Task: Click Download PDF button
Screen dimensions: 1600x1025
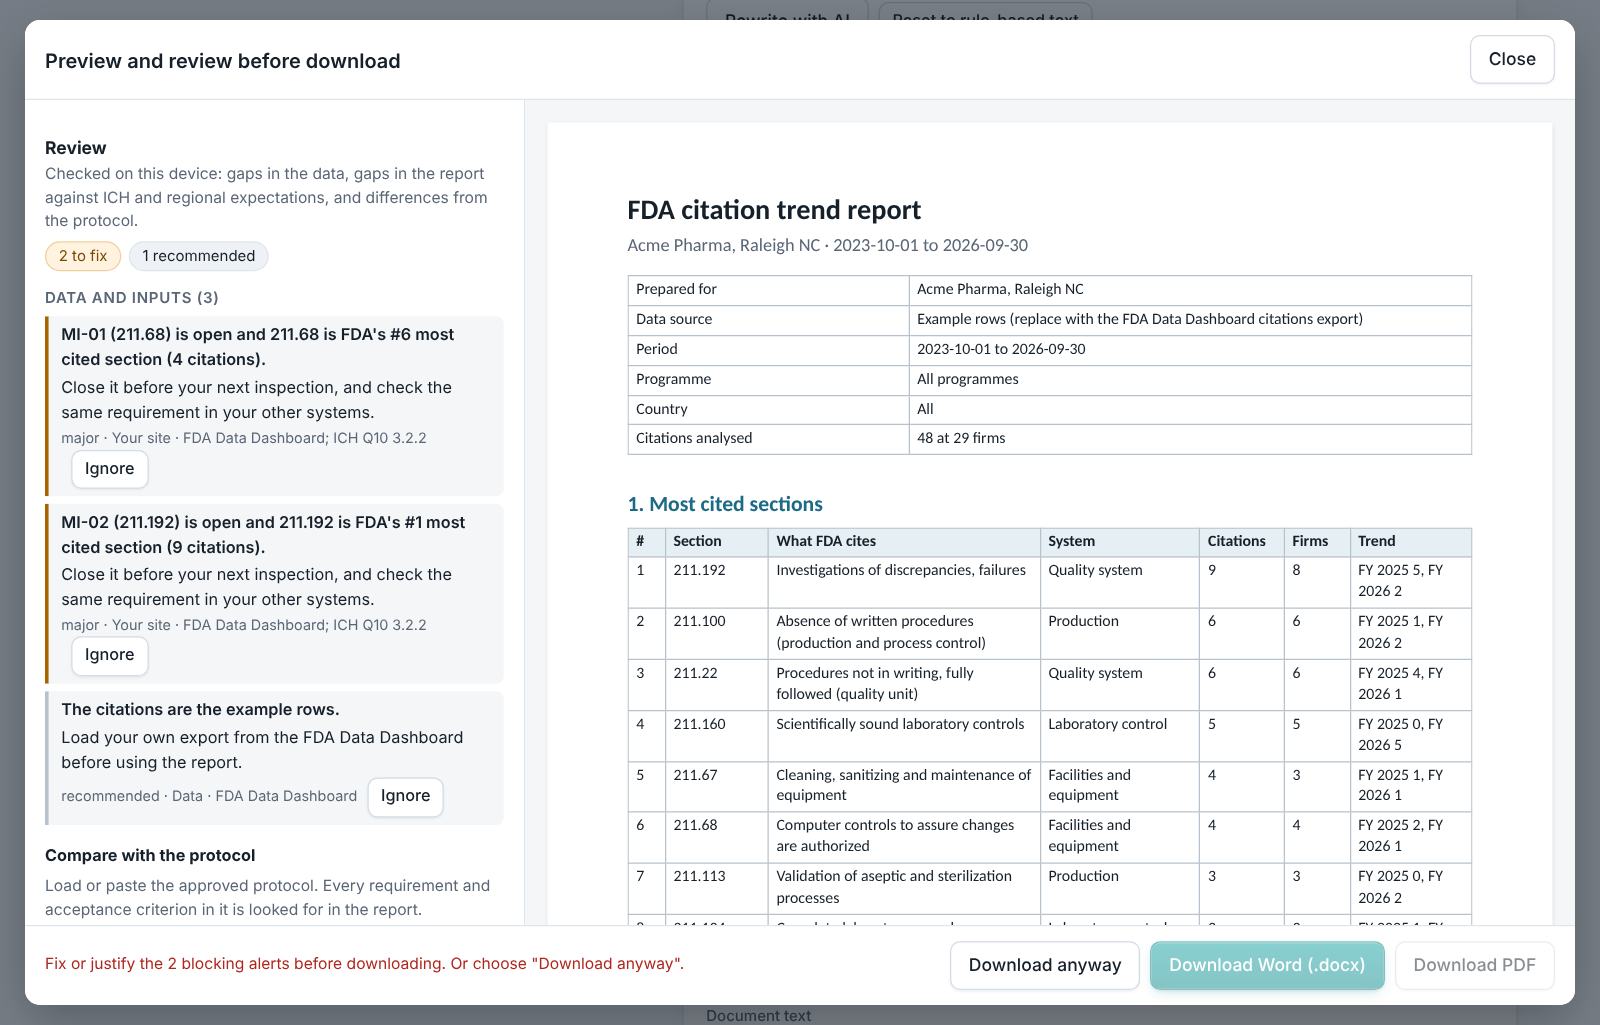Action: (x=1474, y=965)
